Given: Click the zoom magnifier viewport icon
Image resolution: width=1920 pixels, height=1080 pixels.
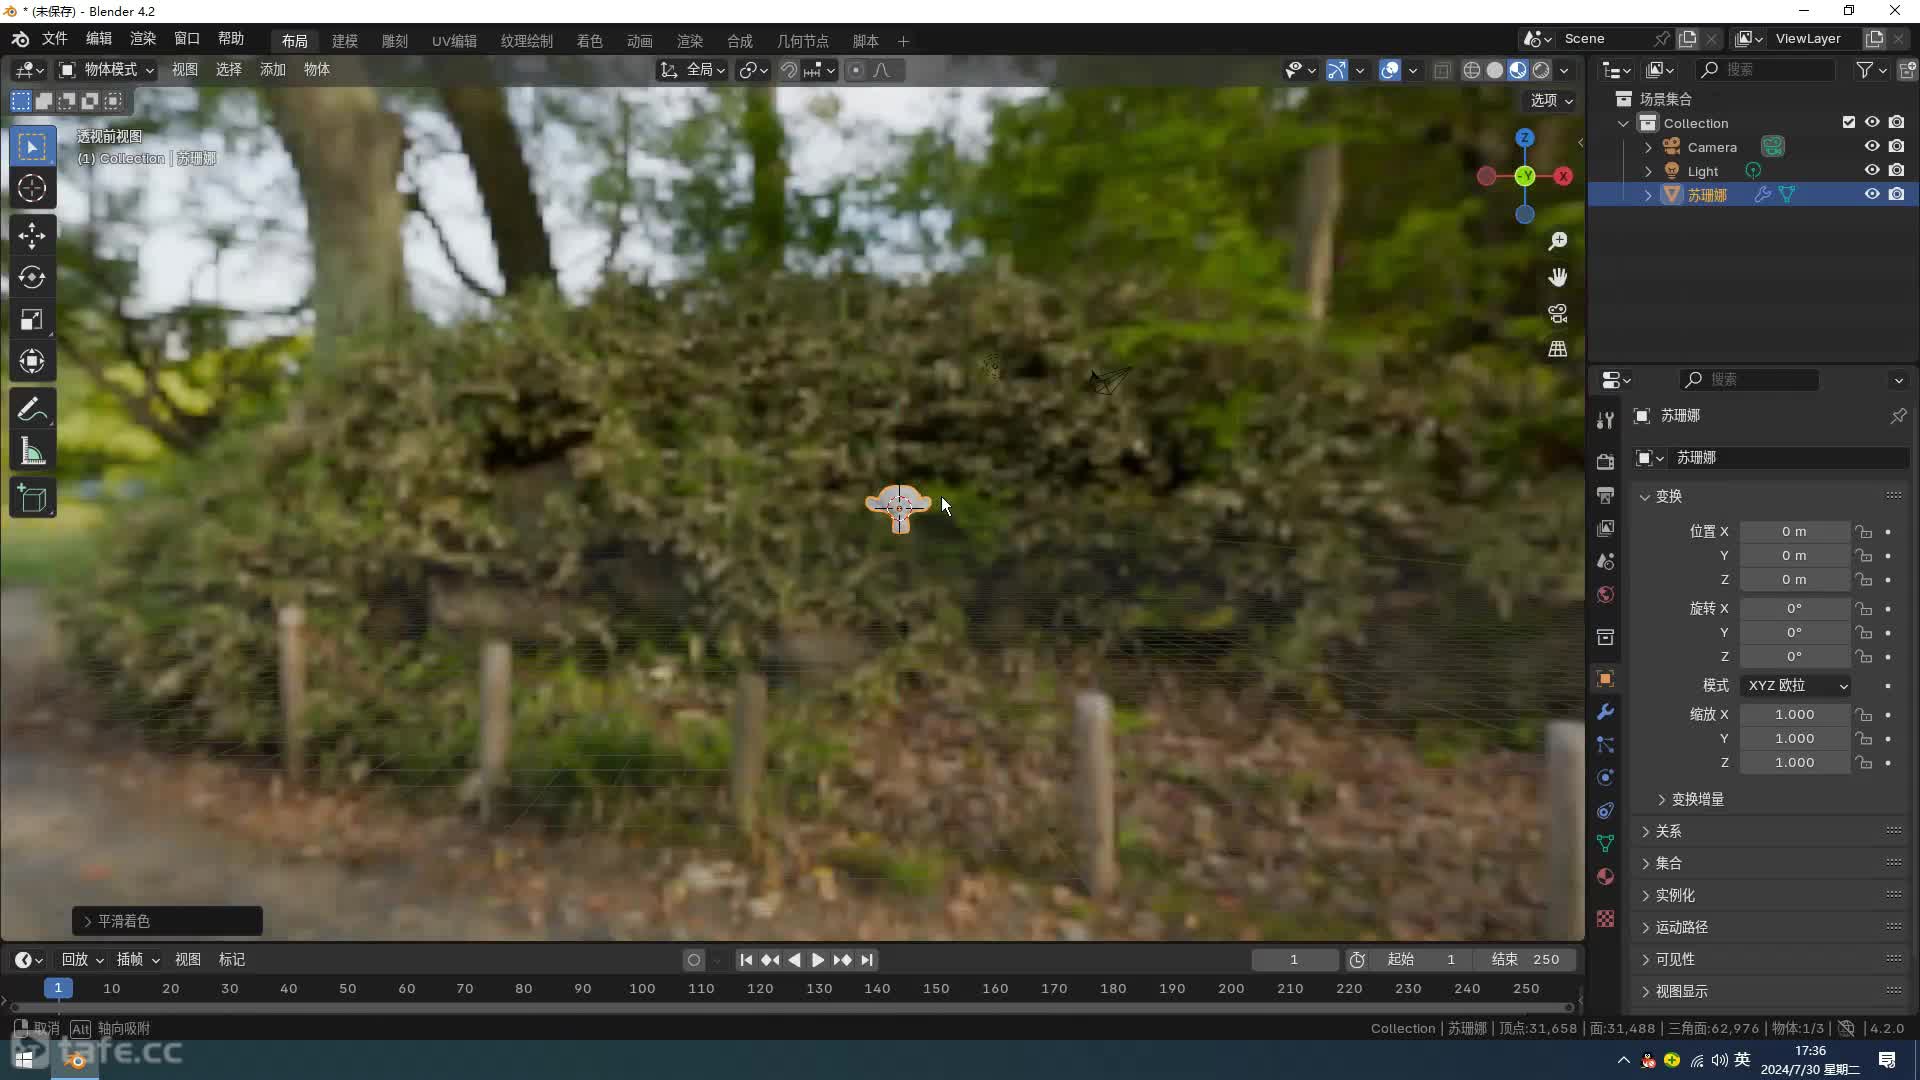Looking at the screenshot, I should click(x=1557, y=241).
